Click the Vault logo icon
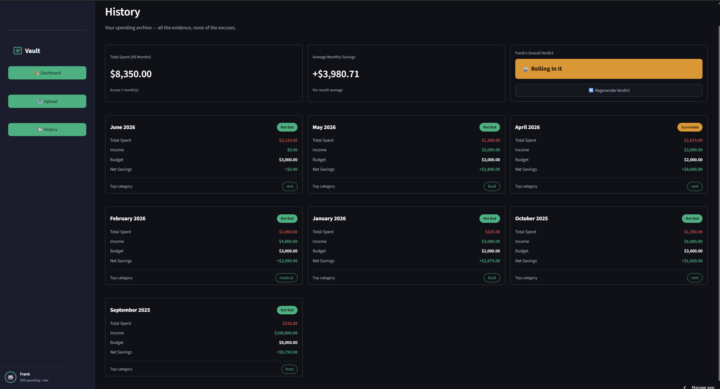 click(17, 51)
